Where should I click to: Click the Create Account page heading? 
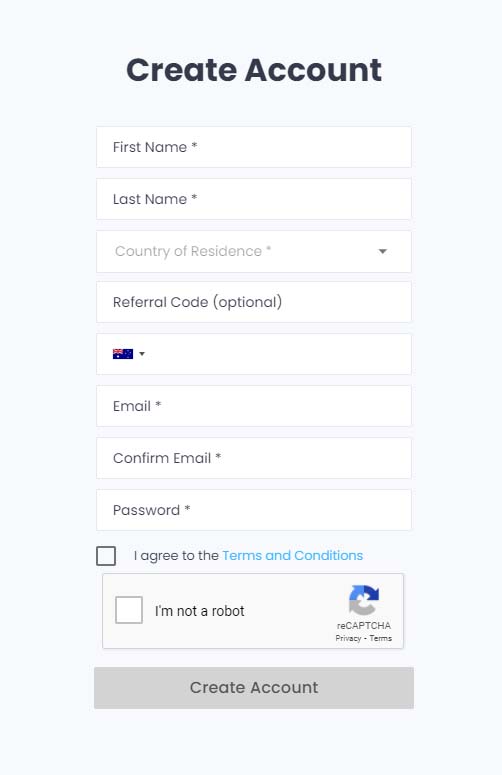click(254, 70)
